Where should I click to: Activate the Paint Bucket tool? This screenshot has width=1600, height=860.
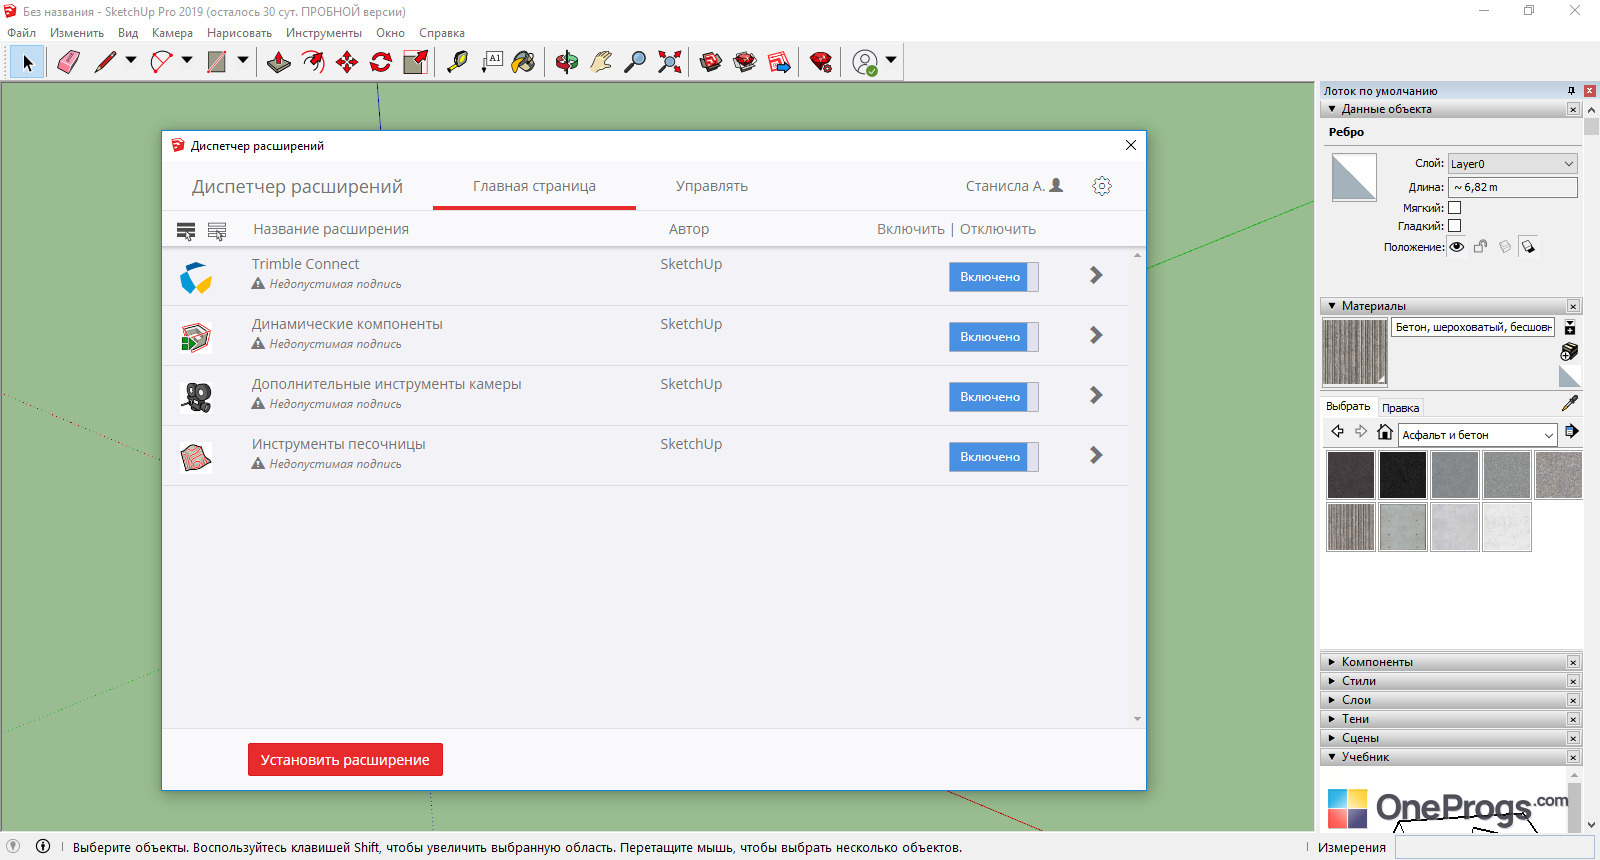click(523, 62)
